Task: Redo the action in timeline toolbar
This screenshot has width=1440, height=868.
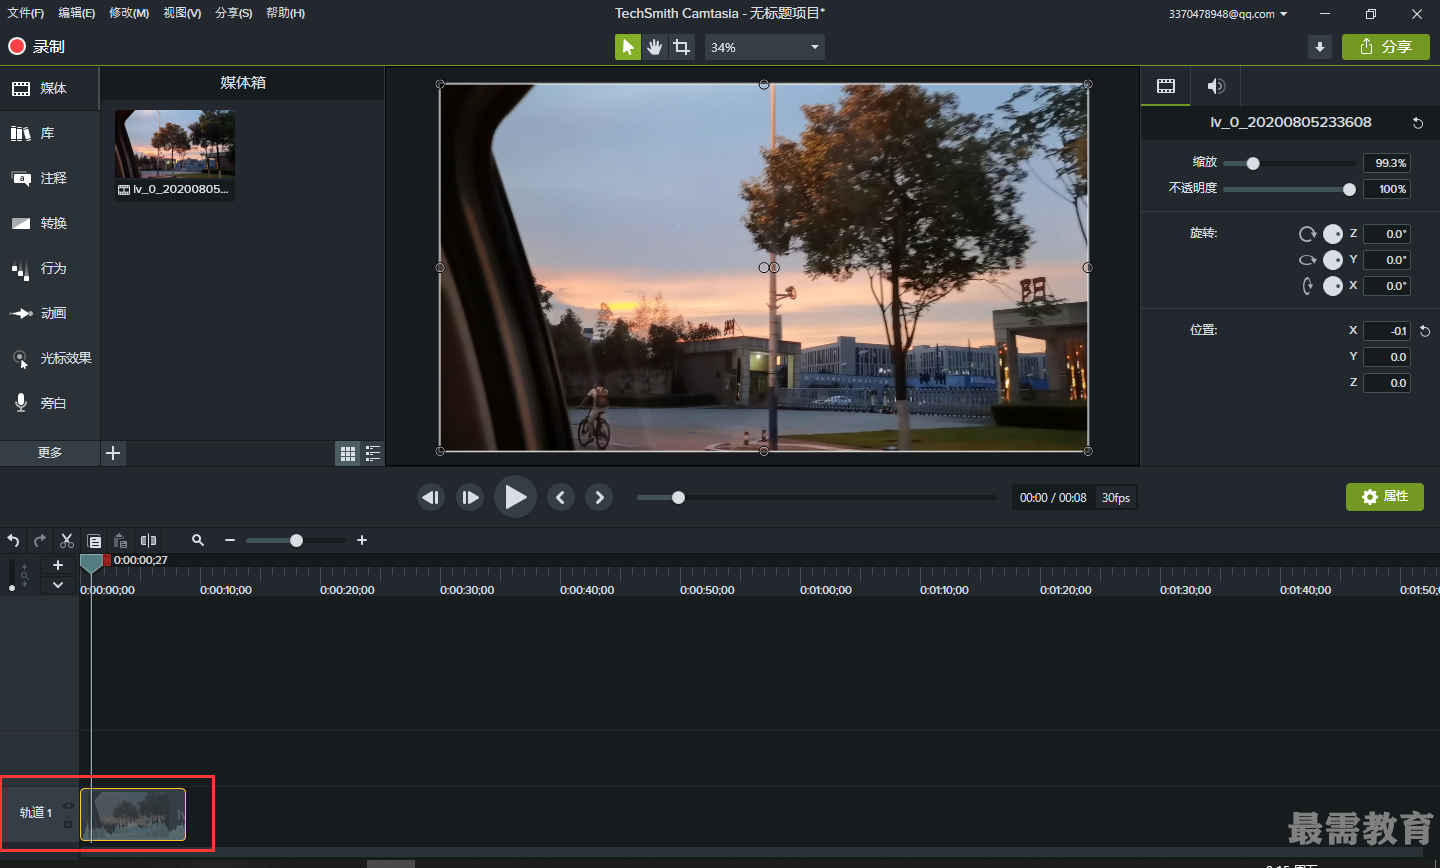Action: 40,540
